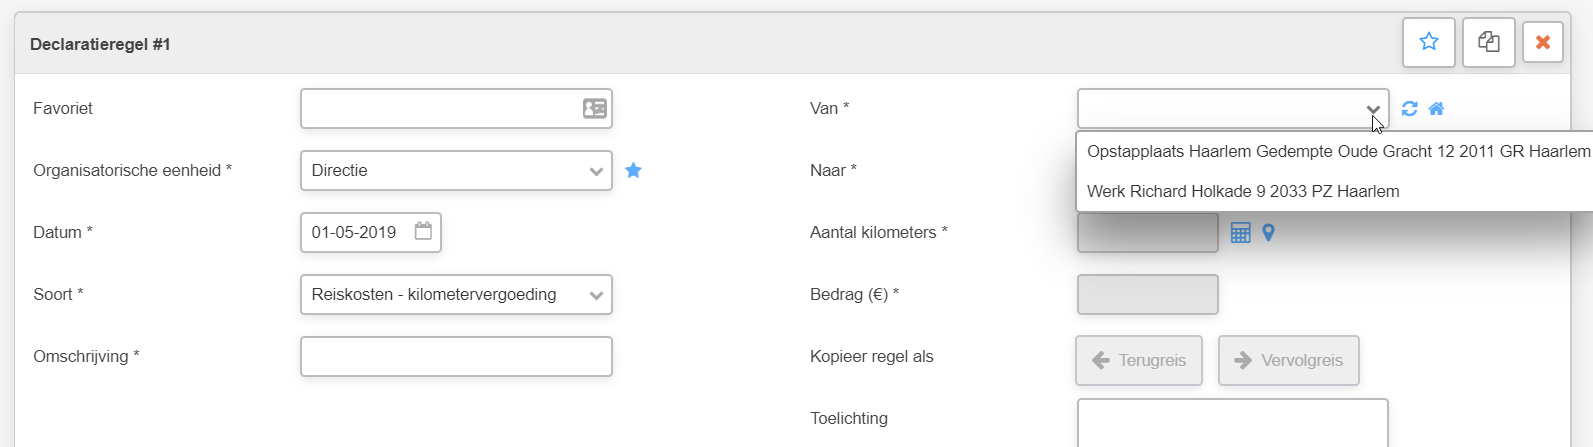Select Opstapplaats Haarlem Gedempte Oude Gracht option
This screenshot has height=447, width=1593.
1338,151
